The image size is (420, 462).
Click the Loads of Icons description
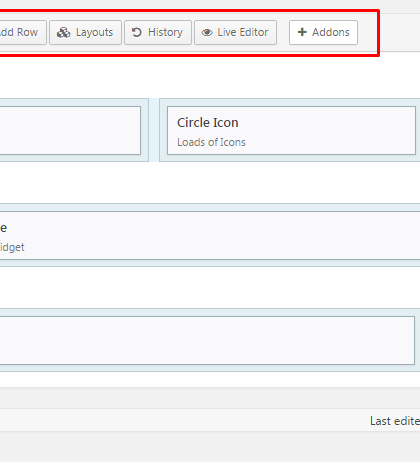(x=211, y=142)
